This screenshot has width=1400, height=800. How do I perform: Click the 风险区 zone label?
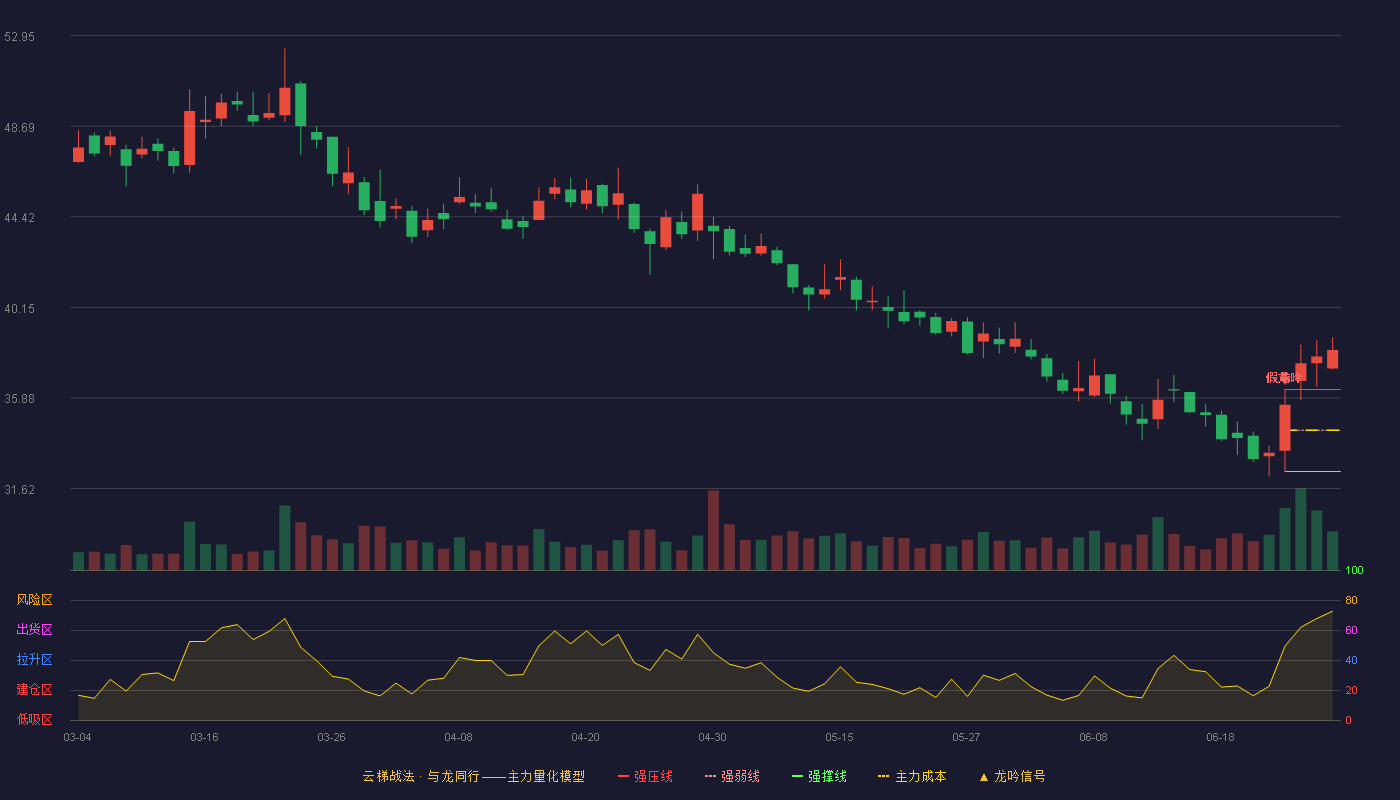click(34, 600)
